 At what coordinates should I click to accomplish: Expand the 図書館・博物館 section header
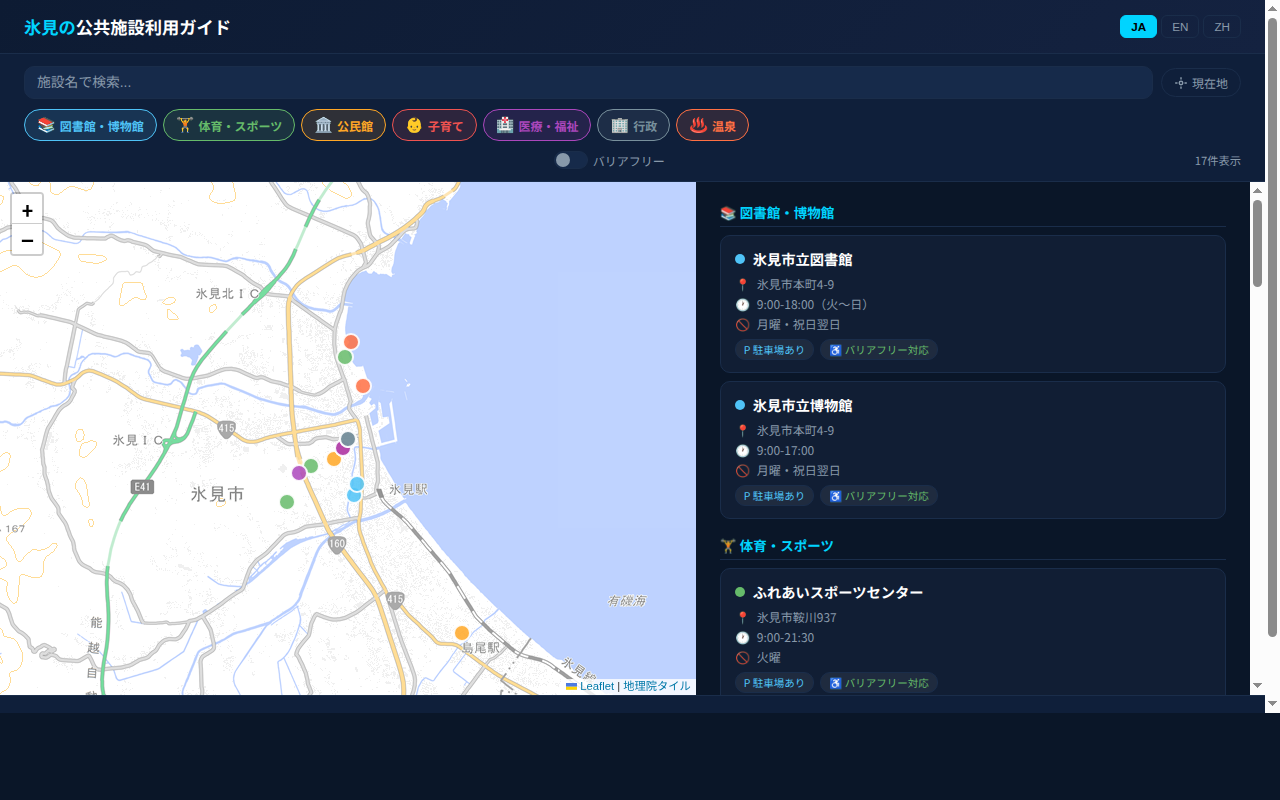coord(778,213)
